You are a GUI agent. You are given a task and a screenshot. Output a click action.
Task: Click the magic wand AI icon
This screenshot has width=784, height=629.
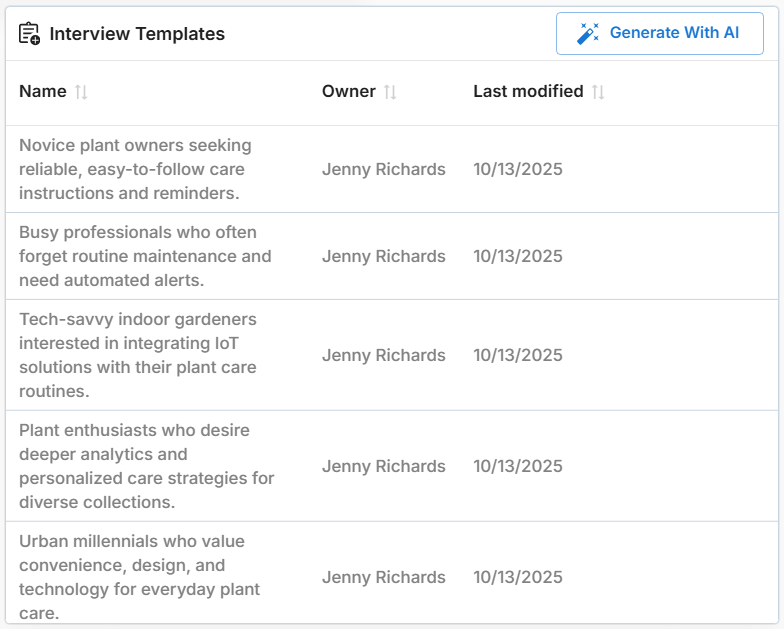(x=588, y=33)
